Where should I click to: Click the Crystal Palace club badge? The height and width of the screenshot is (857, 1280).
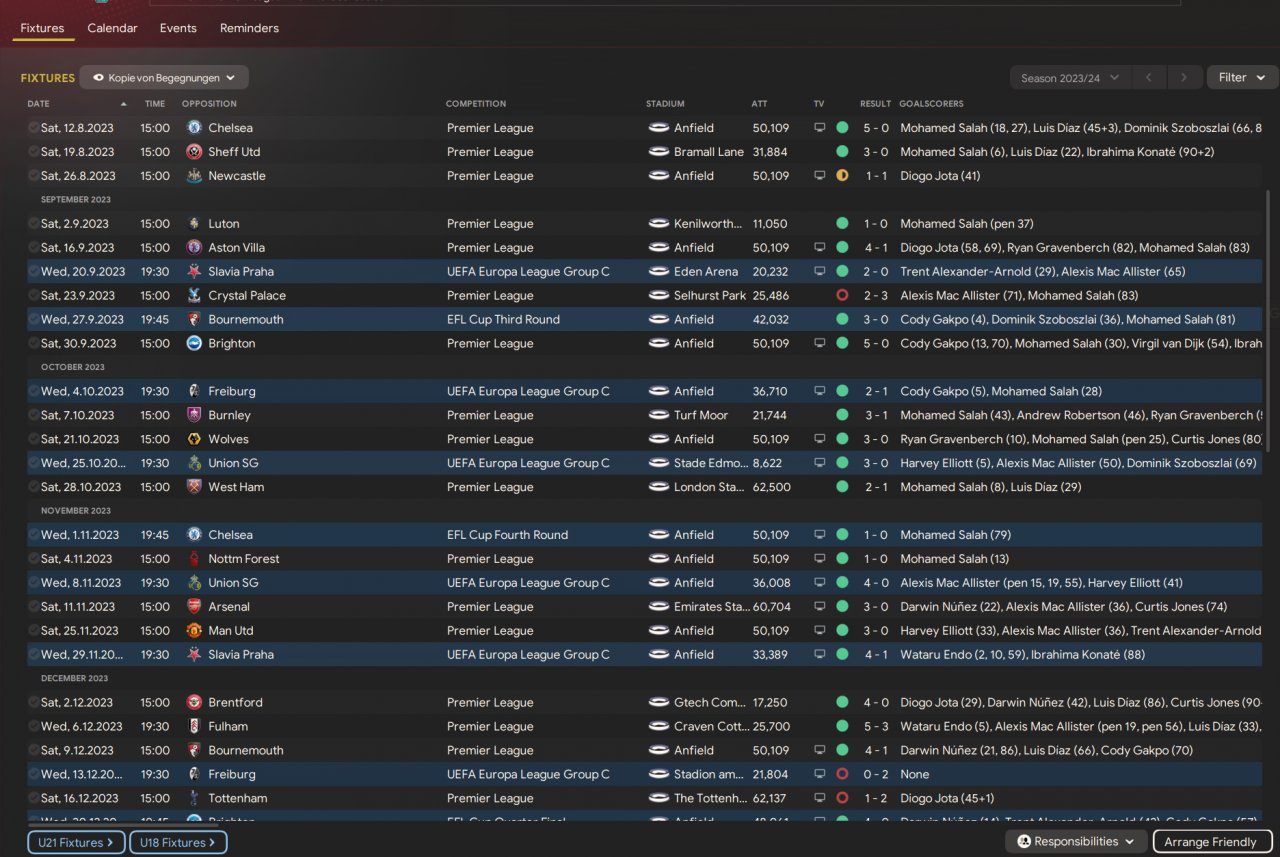pos(194,296)
